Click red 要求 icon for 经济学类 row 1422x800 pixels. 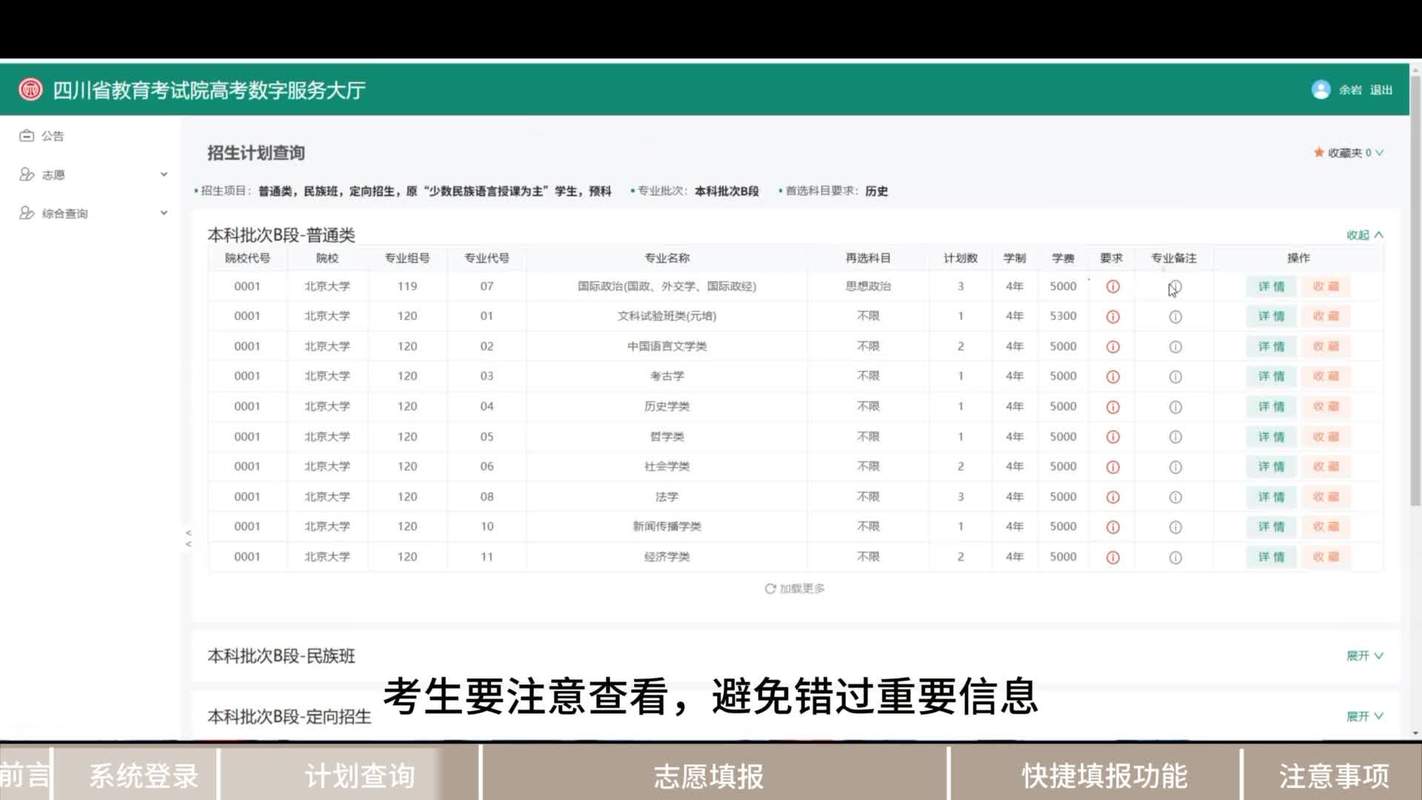(1112, 557)
